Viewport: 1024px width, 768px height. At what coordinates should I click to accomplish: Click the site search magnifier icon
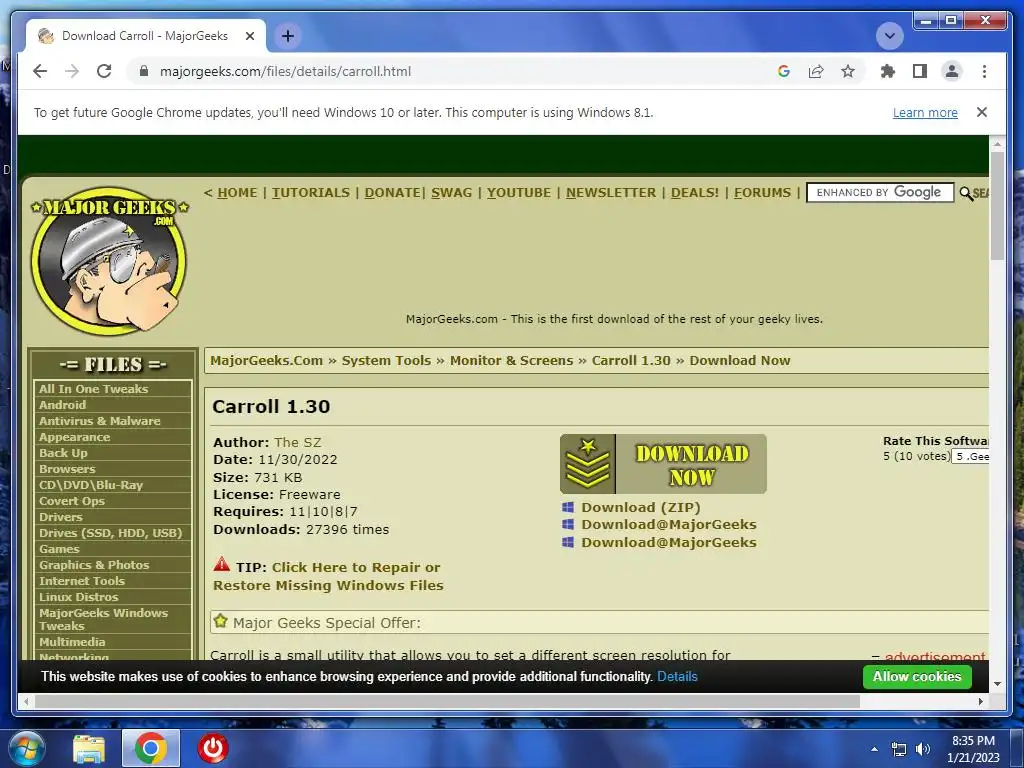966,193
